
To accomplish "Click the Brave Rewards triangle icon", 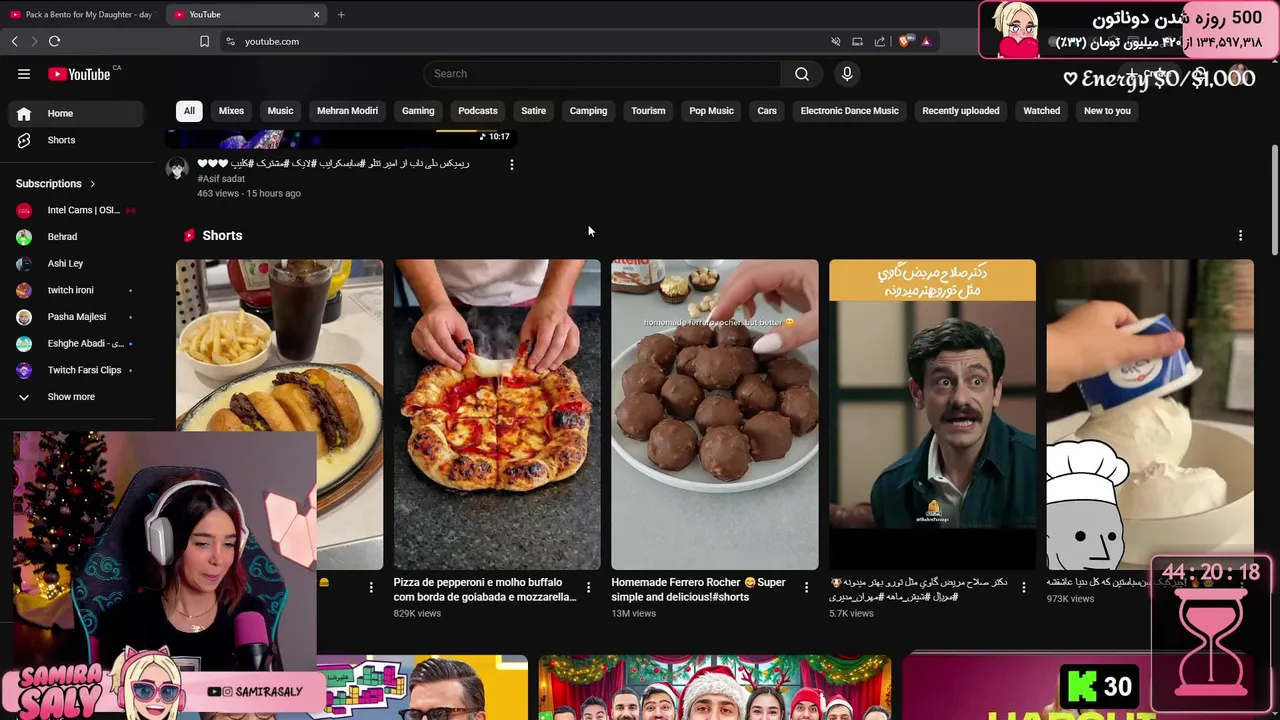I will pos(926,41).
